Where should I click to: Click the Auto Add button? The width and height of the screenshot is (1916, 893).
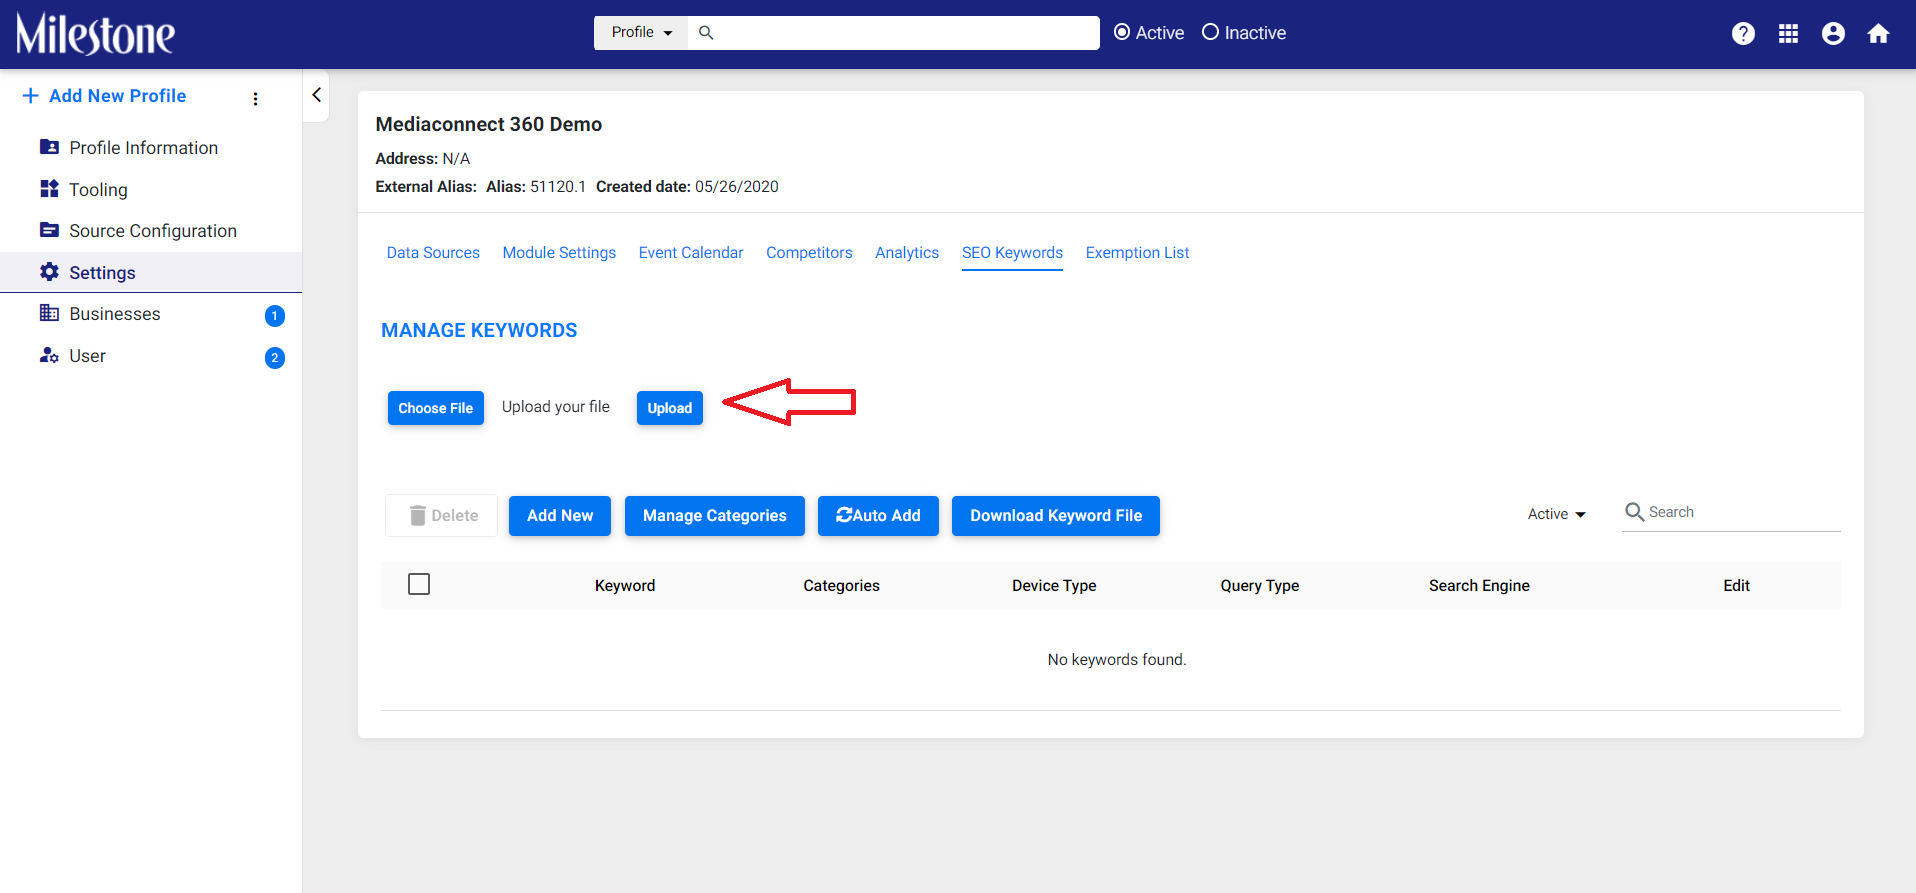[878, 516]
